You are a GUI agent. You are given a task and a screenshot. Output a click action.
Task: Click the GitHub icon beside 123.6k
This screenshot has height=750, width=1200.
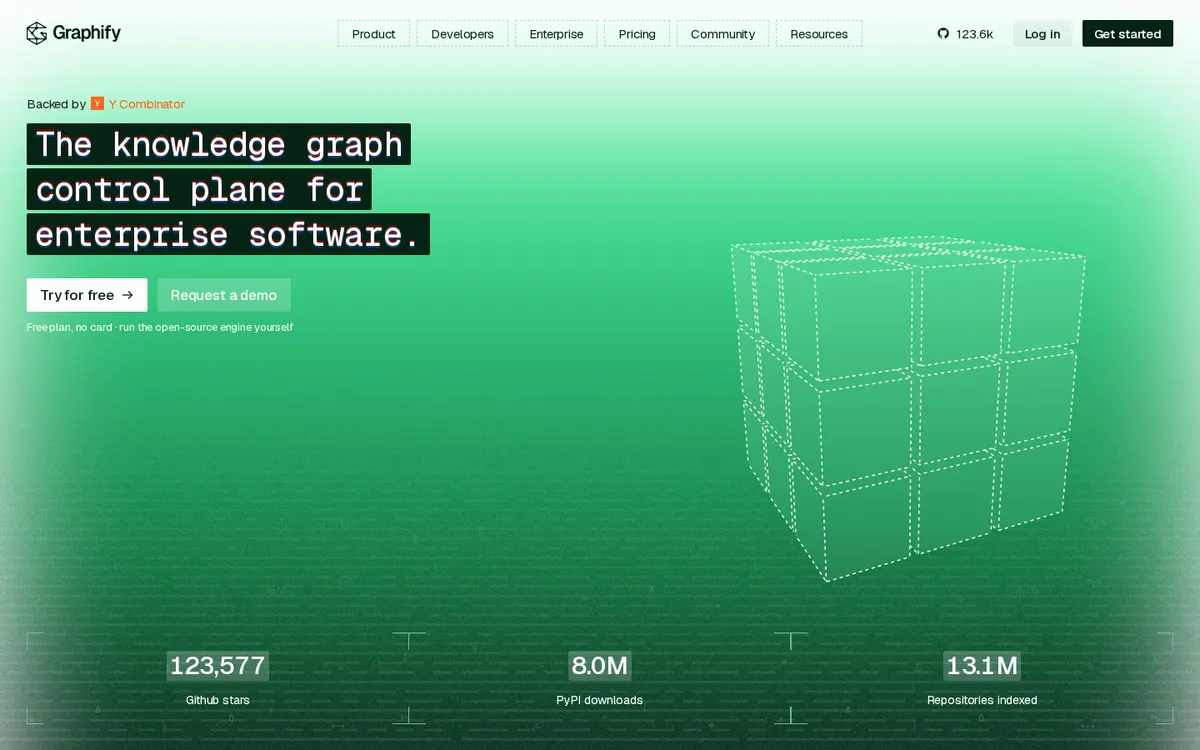point(943,34)
